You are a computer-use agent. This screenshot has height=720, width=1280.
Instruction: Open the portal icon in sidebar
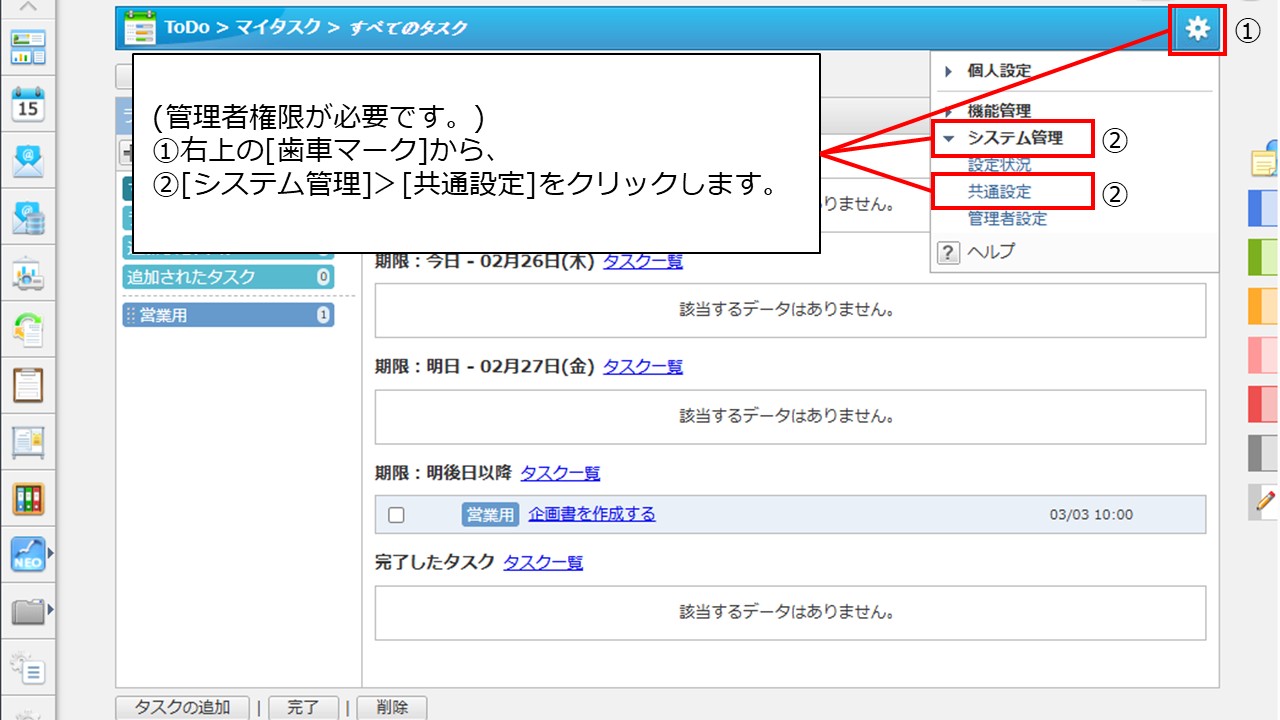(28, 47)
